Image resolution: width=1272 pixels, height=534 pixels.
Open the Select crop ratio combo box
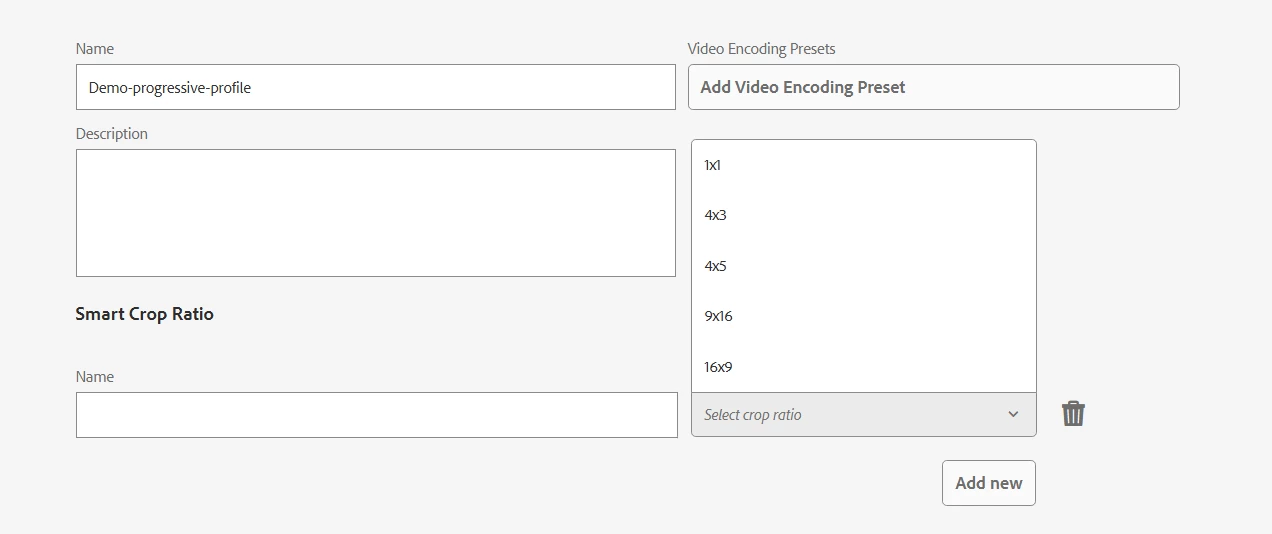863,415
